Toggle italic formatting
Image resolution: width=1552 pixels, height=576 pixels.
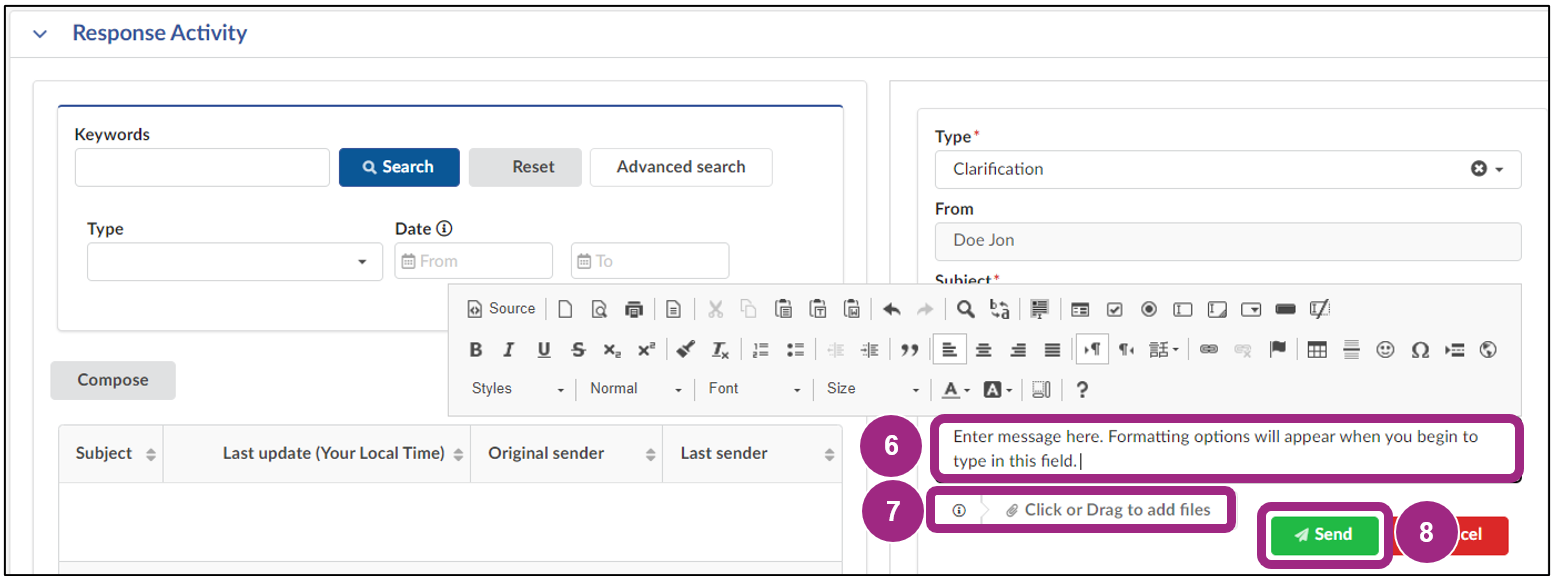point(508,348)
